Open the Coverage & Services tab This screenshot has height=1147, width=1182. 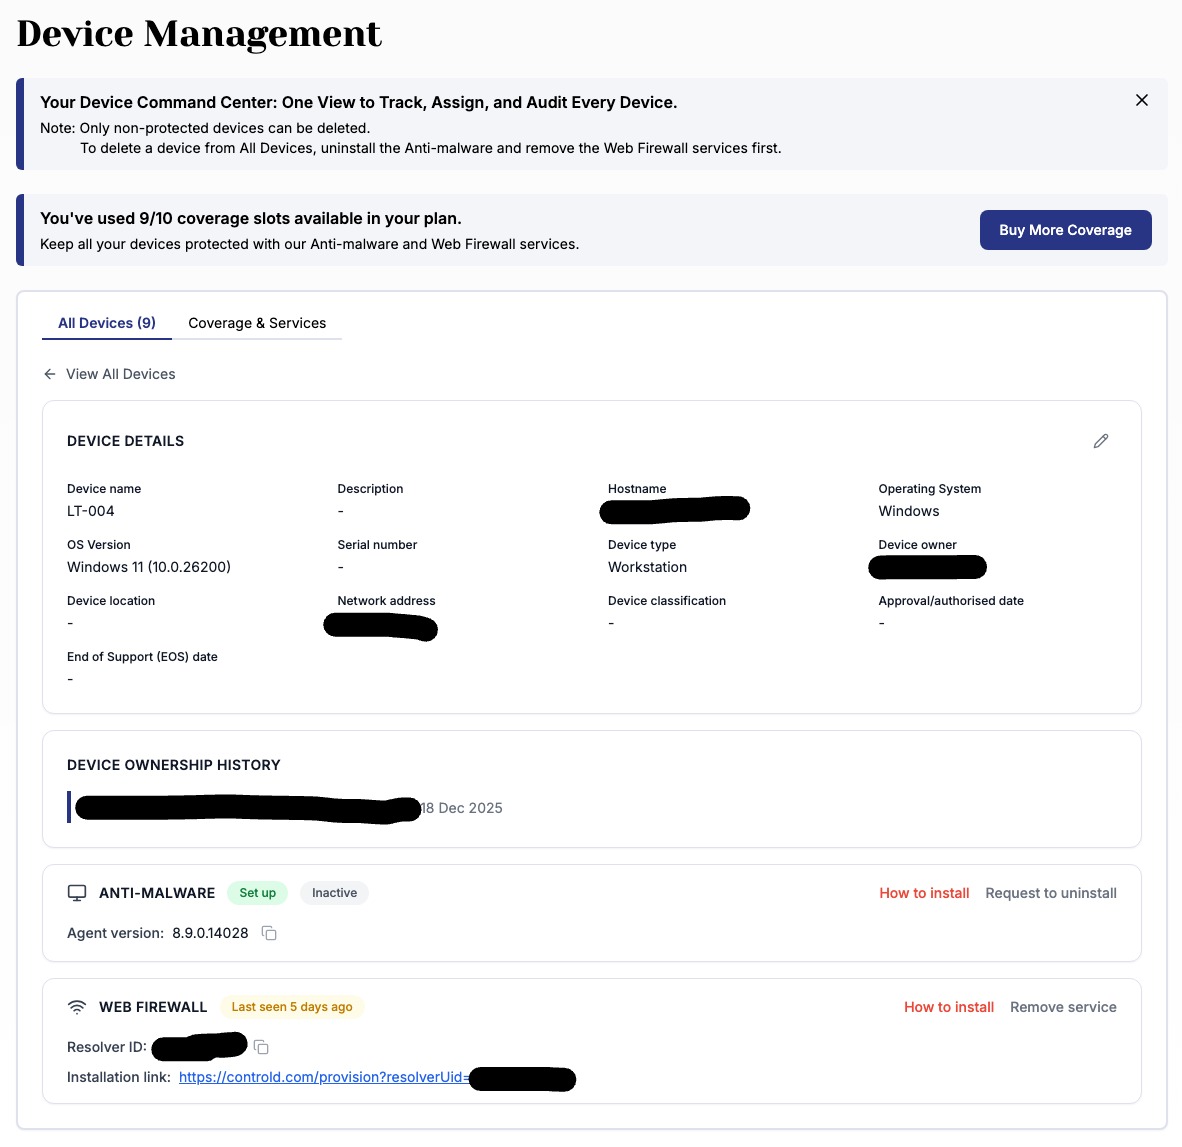pos(257,323)
